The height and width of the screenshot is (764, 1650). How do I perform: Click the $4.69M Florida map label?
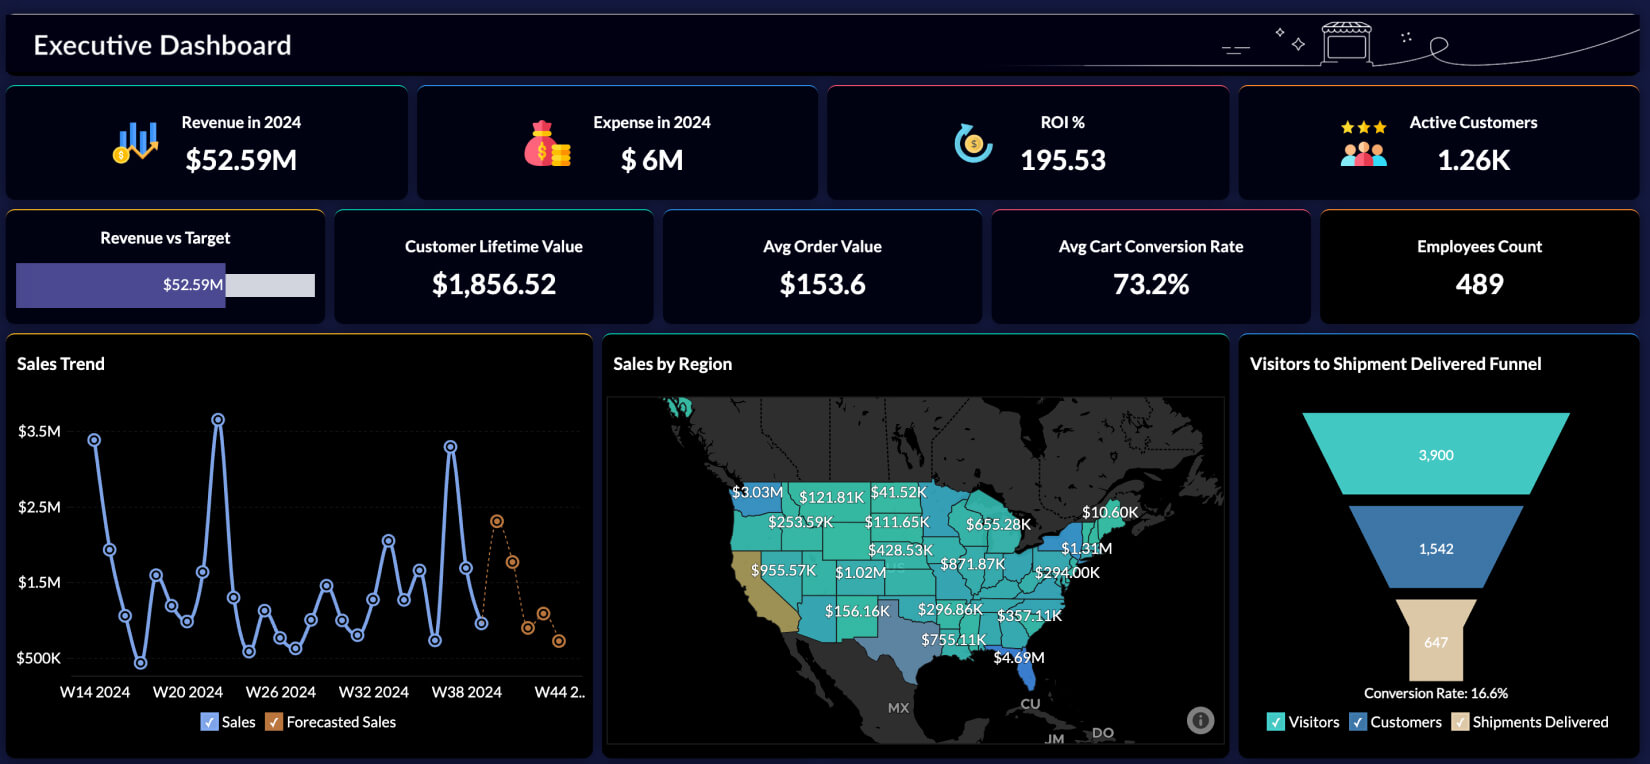click(x=1018, y=658)
